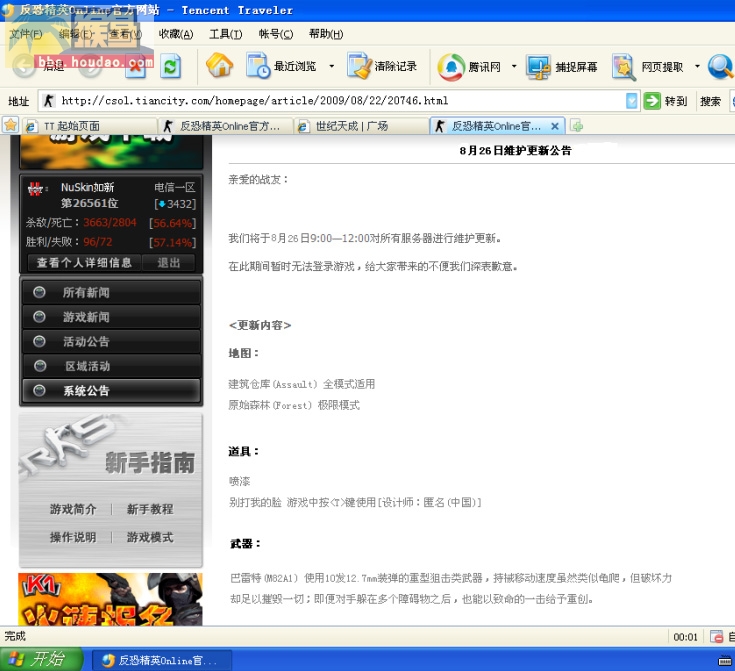Screen dimensions: 735x671
Task: Open the 新手教程 guide link
Action: pos(150,509)
